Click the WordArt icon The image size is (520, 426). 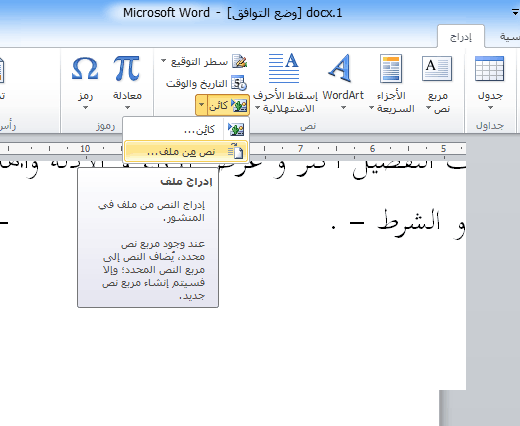pos(340,68)
